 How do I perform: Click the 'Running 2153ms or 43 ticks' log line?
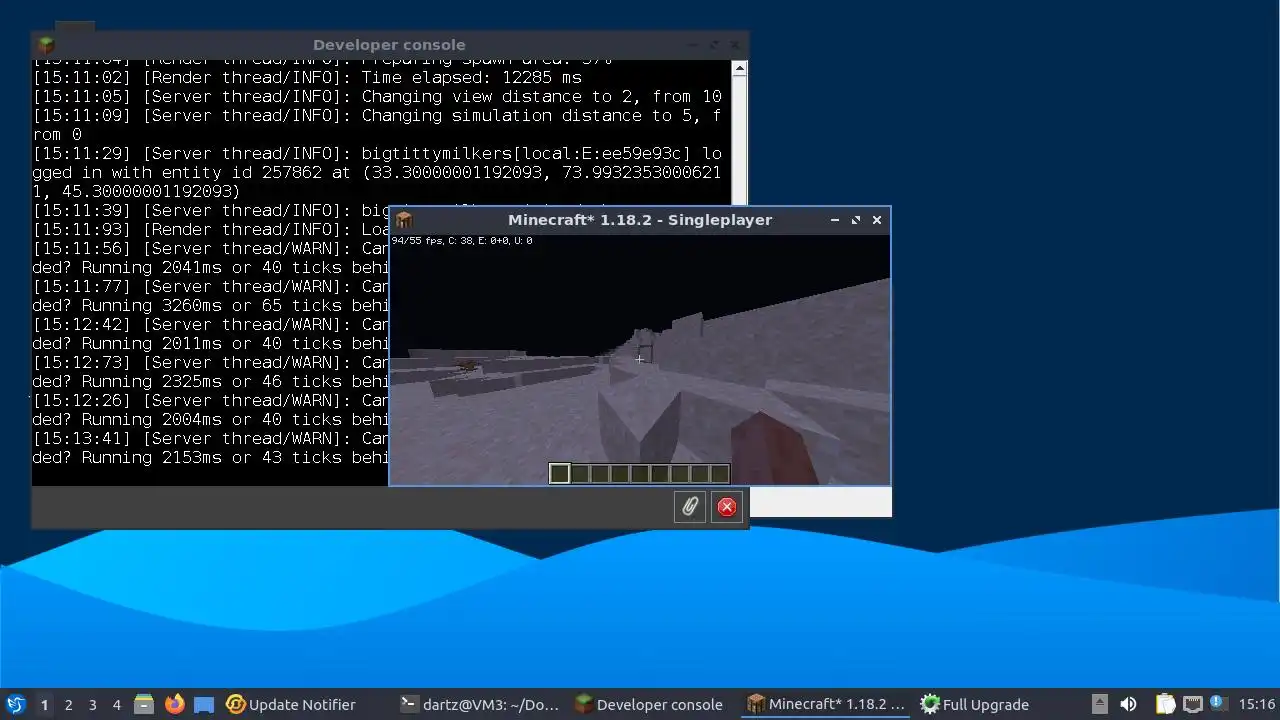click(x=210, y=457)
